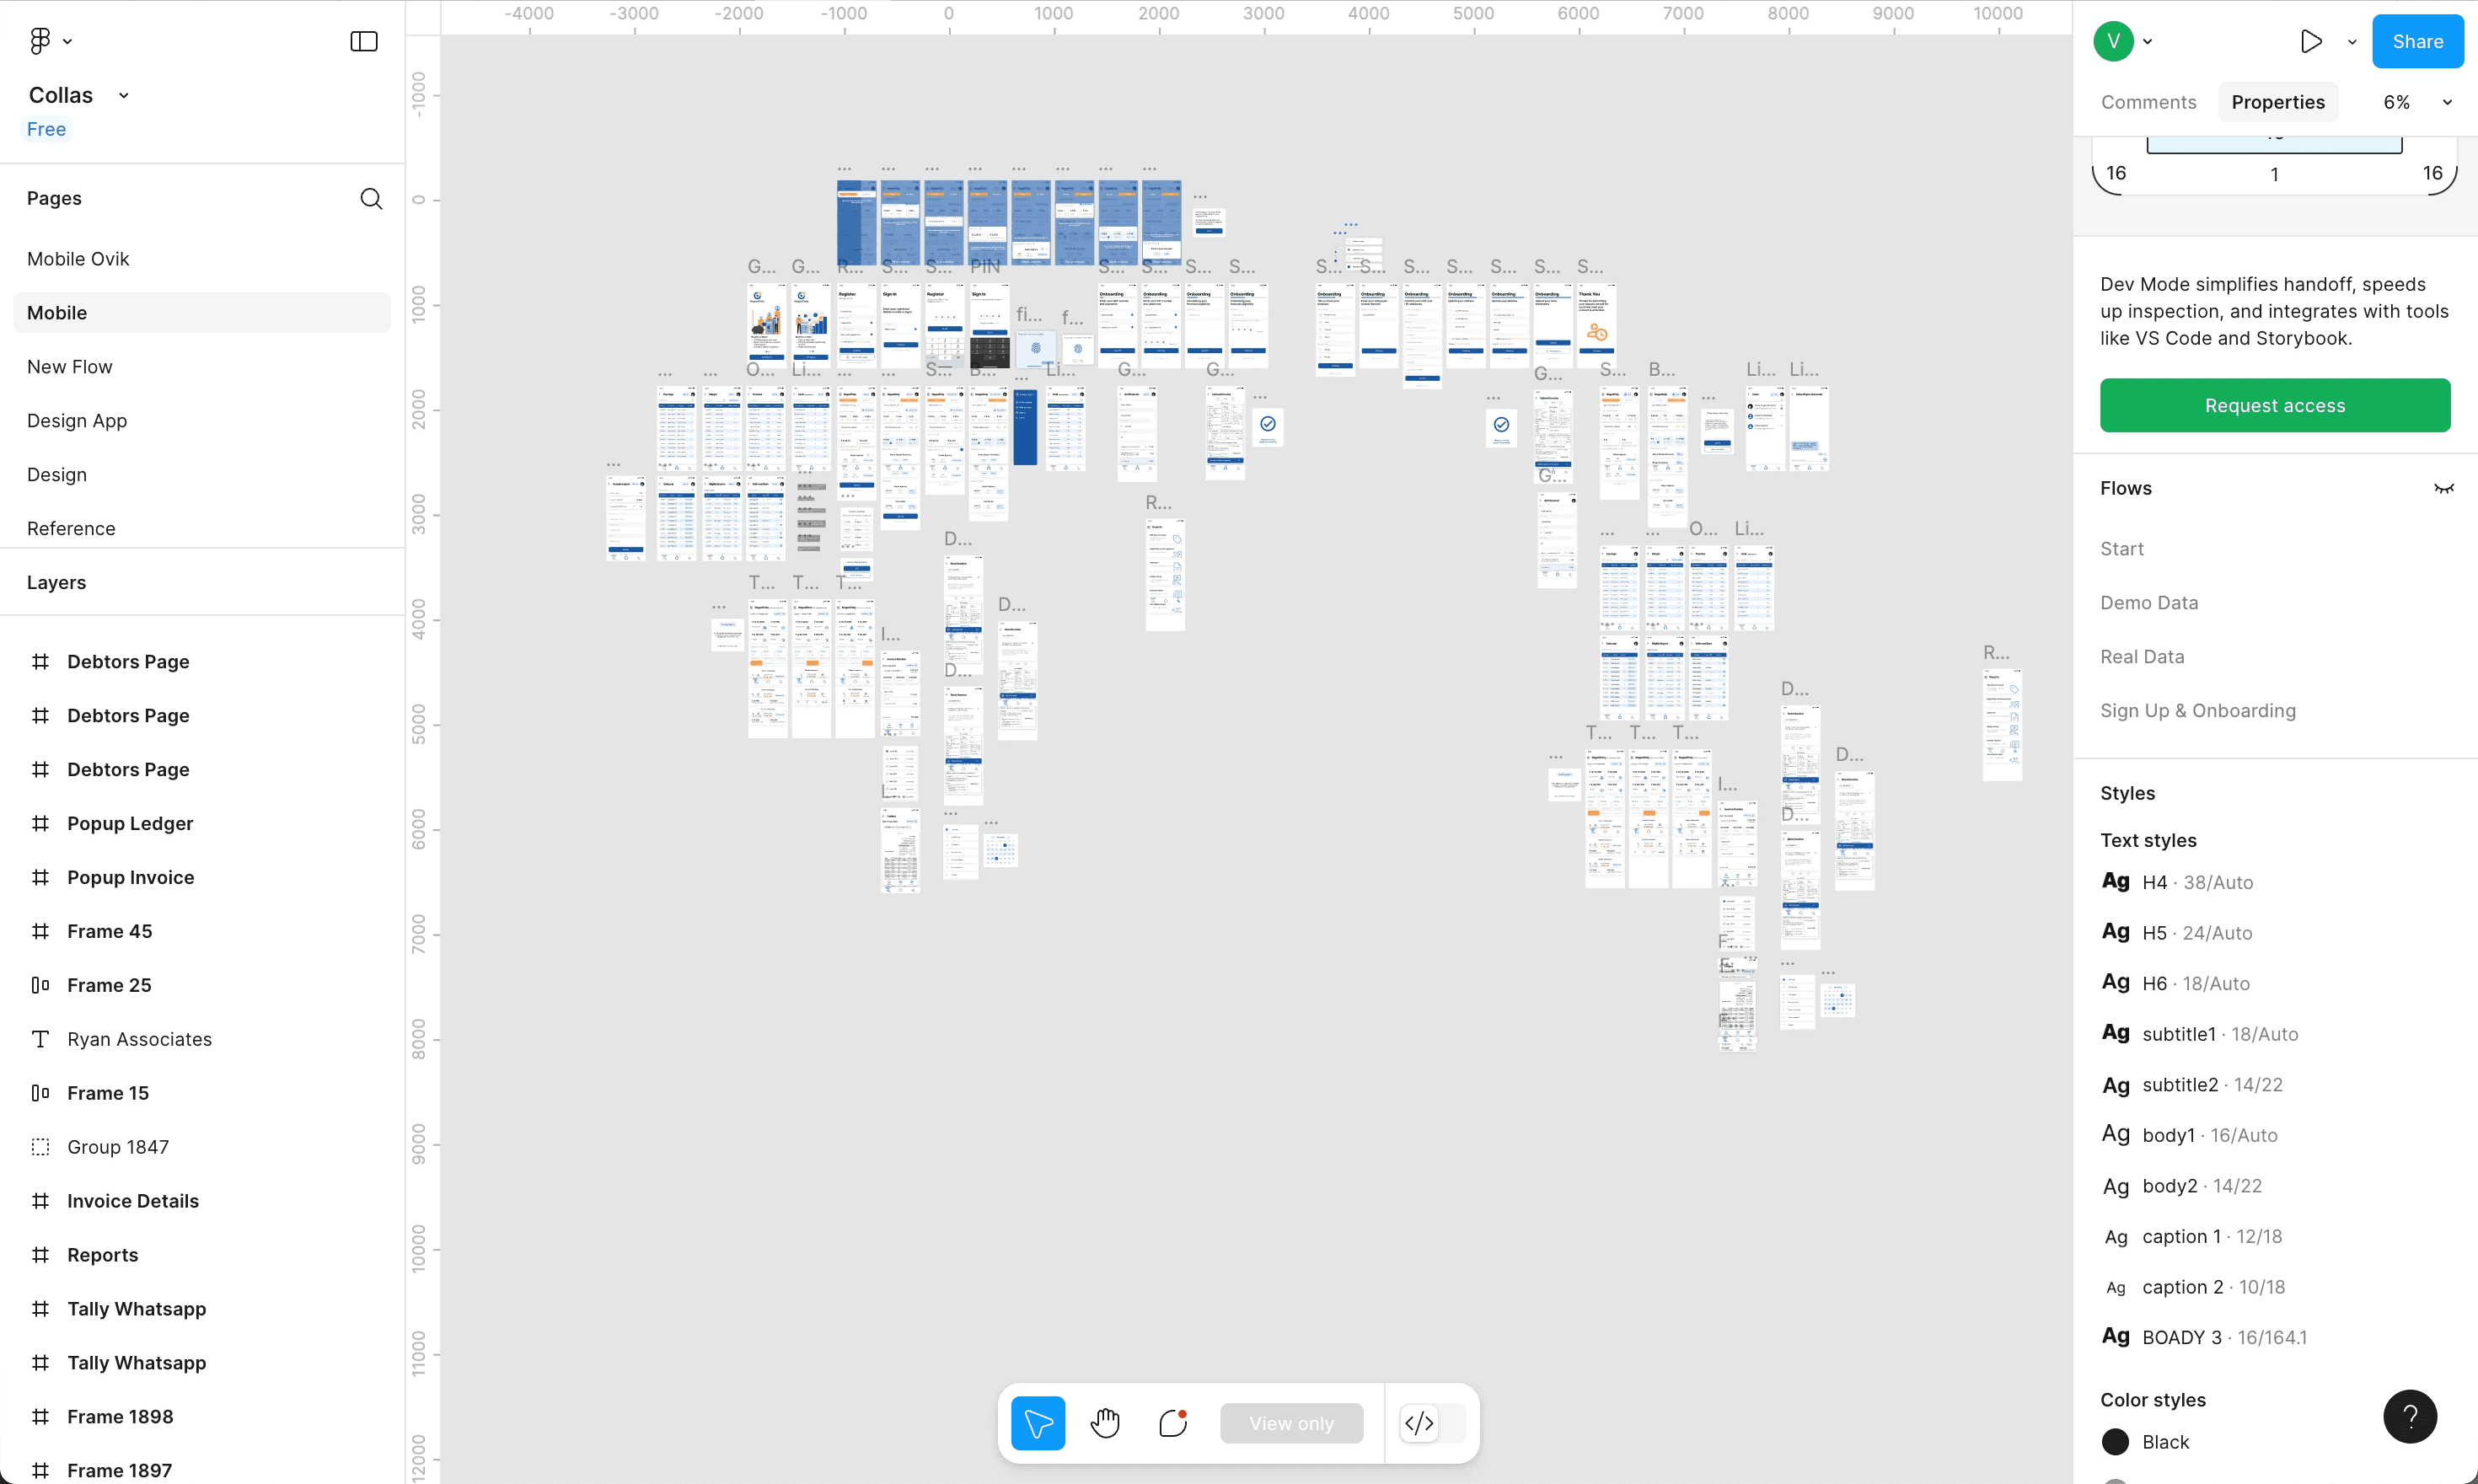Select the Move cursor tool
Screen dimensions: 2478x1484
[x=1038, y=1423]
